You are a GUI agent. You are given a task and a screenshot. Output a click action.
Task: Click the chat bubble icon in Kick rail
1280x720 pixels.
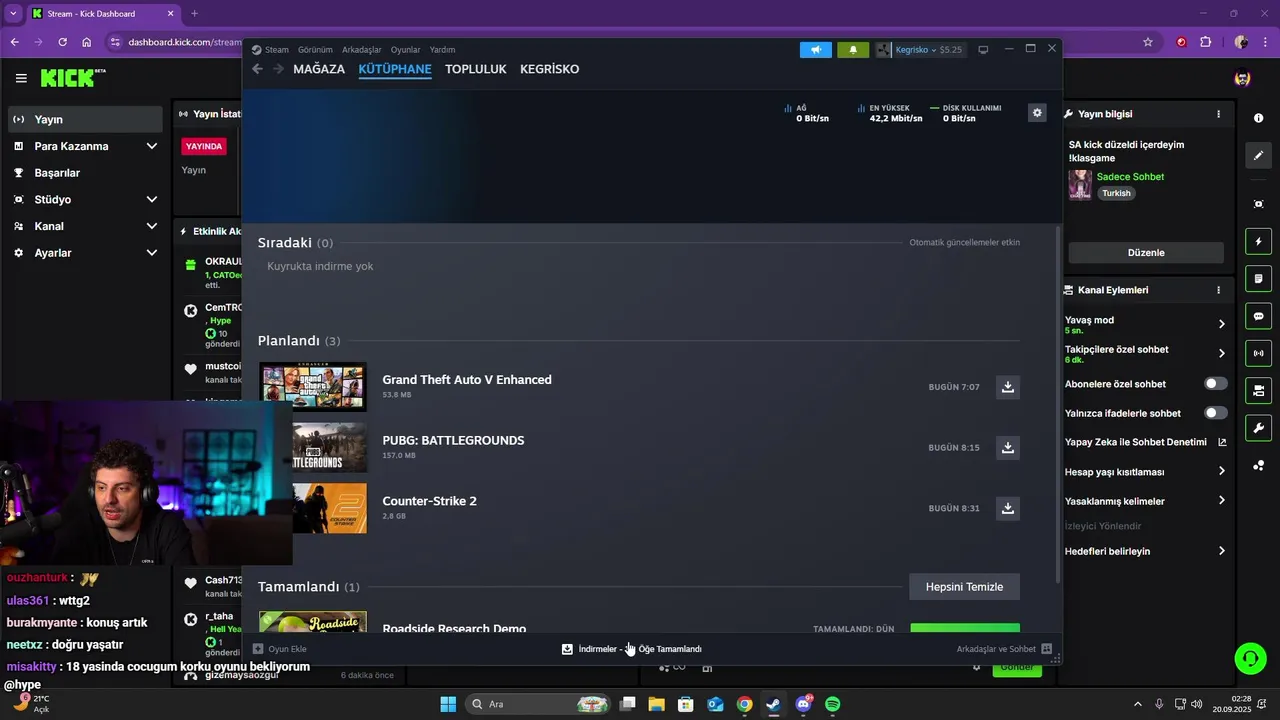coord(1258,316)
